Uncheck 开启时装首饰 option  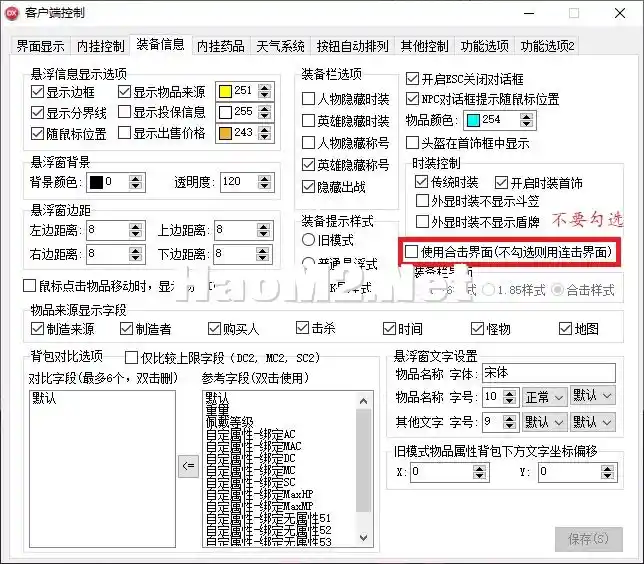click(539, 183)
